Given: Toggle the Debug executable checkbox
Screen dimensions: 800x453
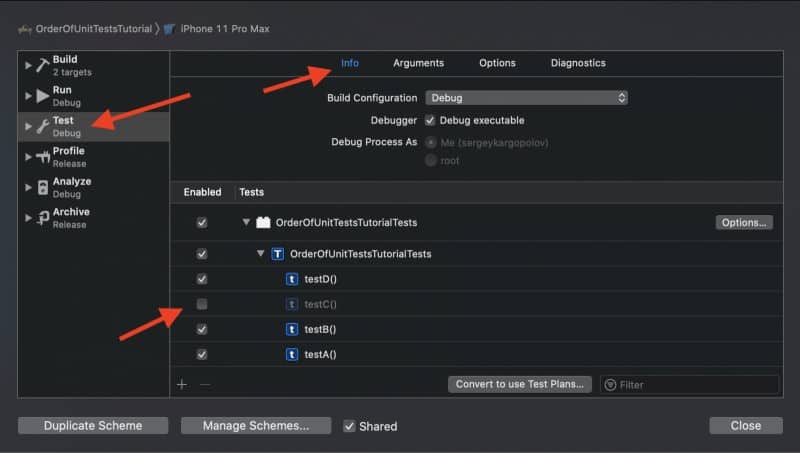Looking at the screenshot, I should coord(430,120).
